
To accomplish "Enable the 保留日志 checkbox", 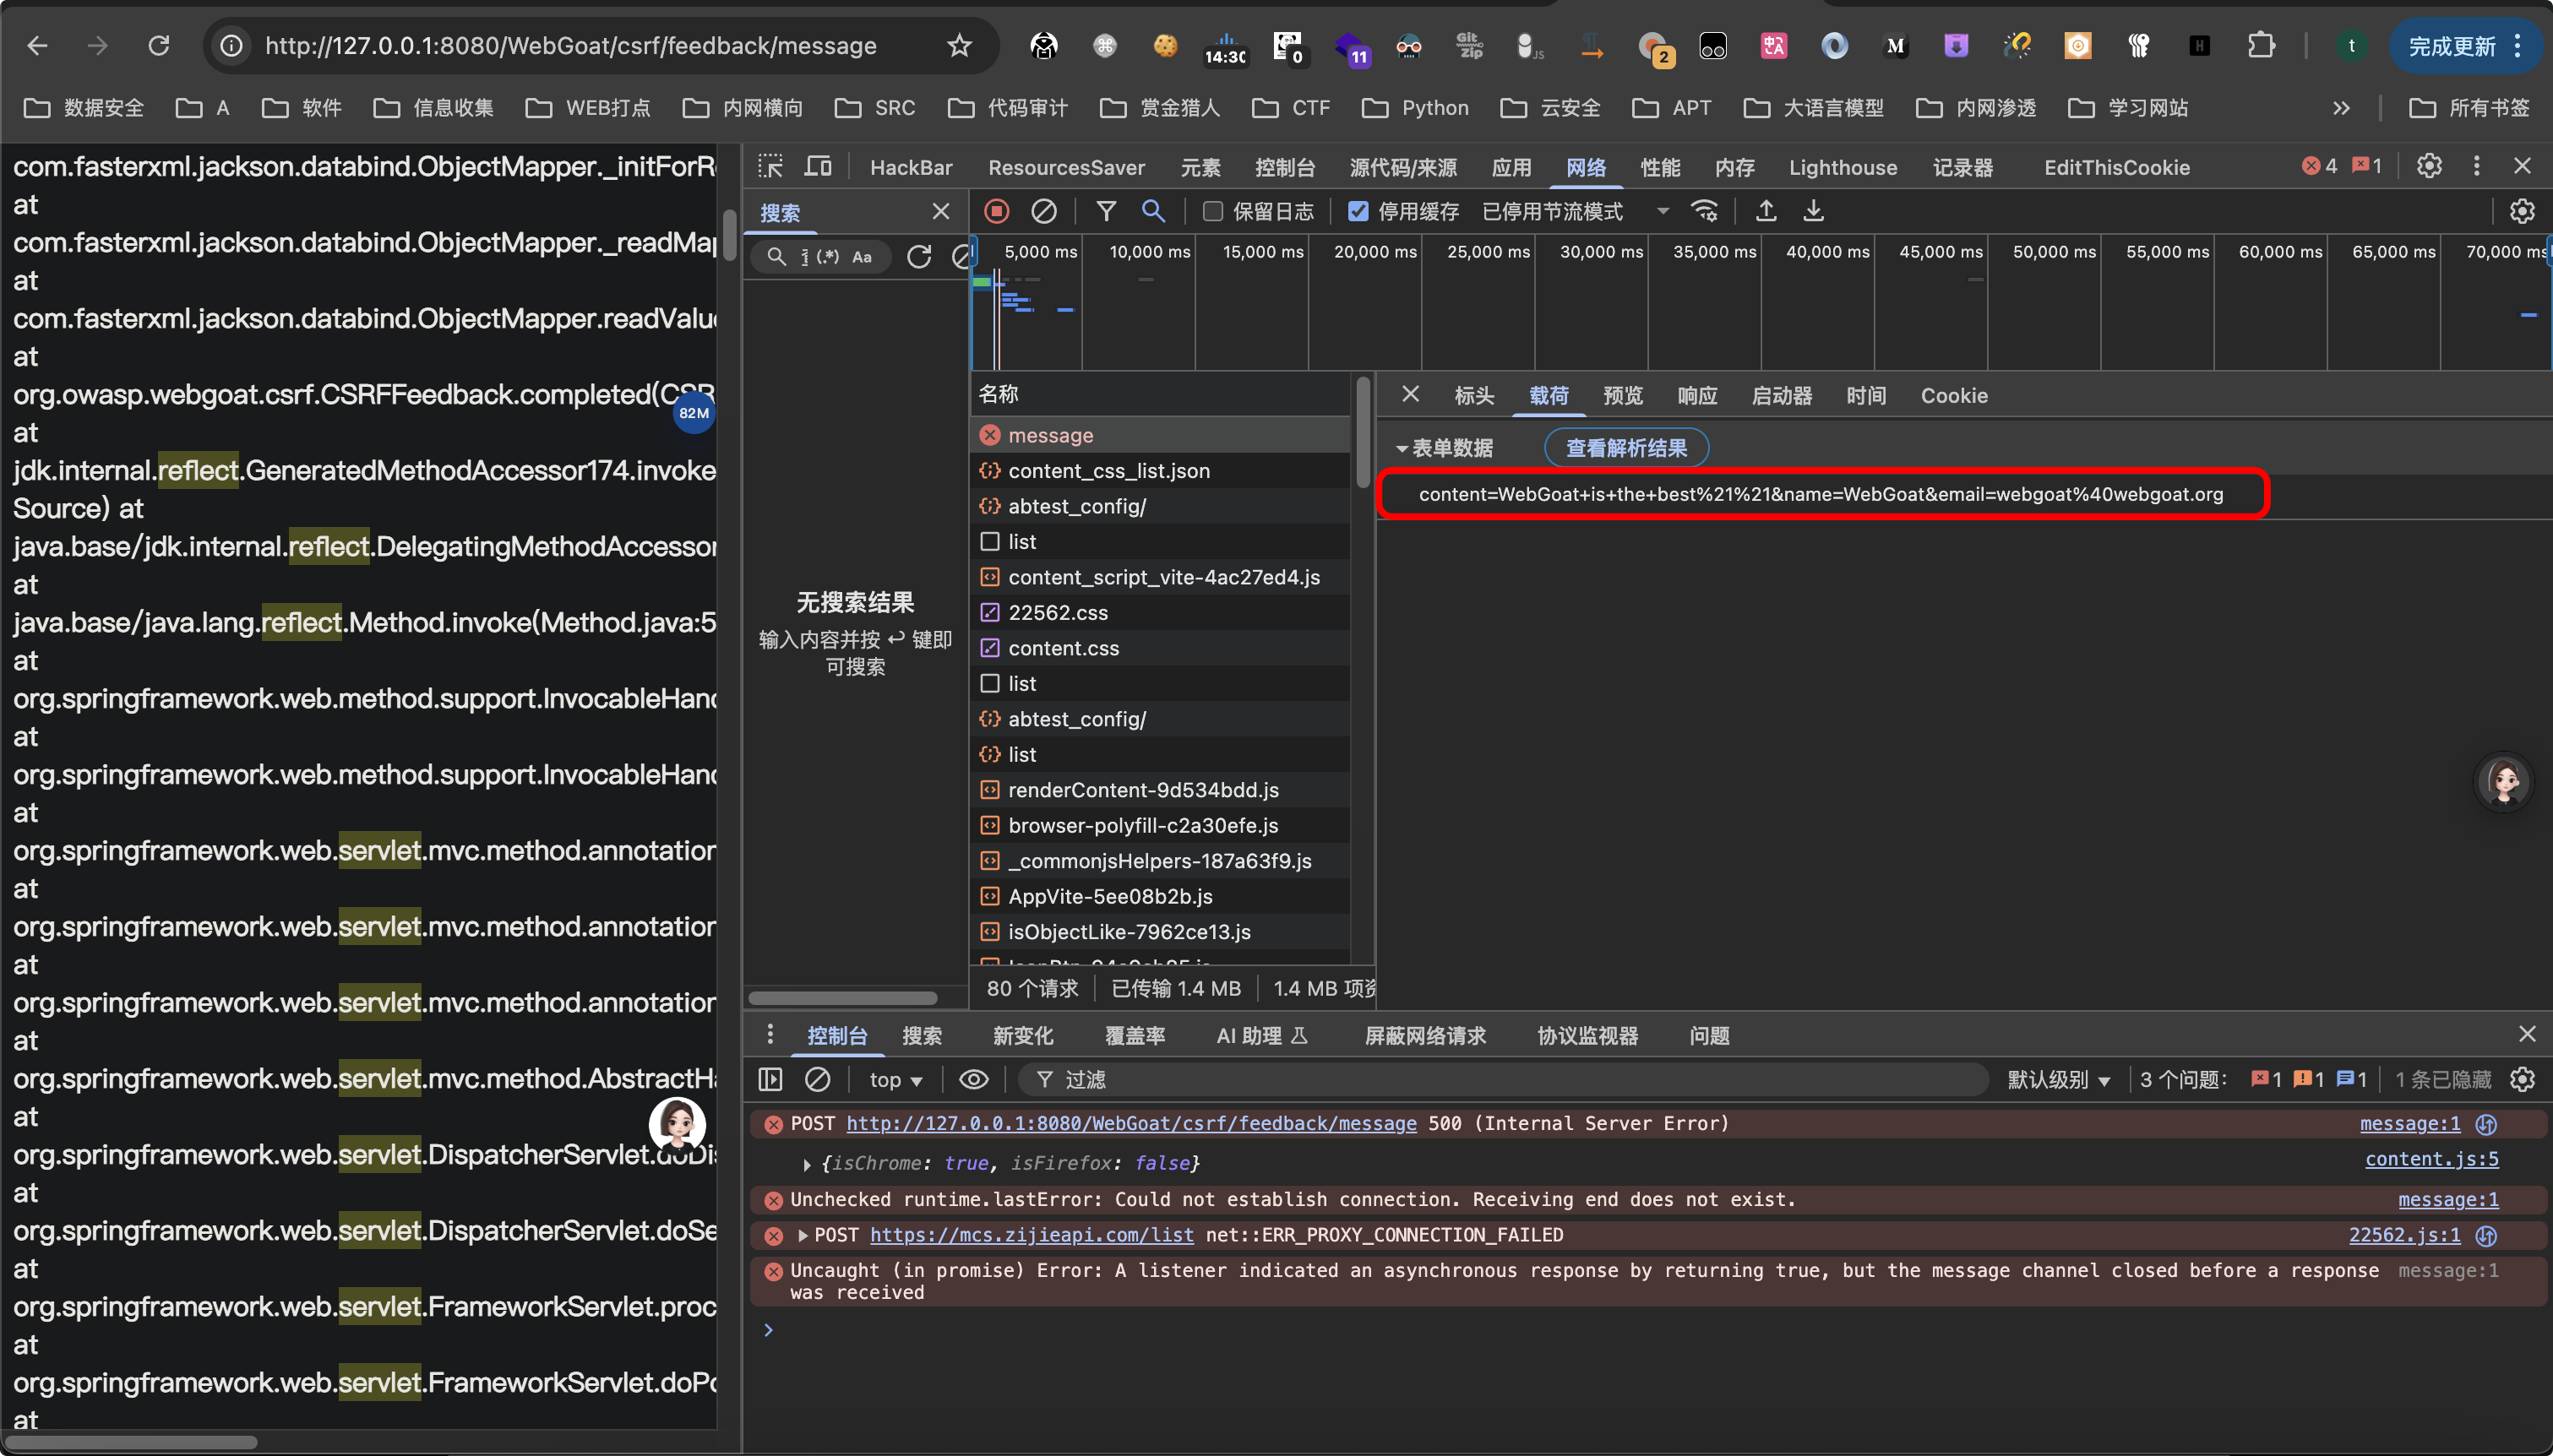I will click(x=1213, y=211).
